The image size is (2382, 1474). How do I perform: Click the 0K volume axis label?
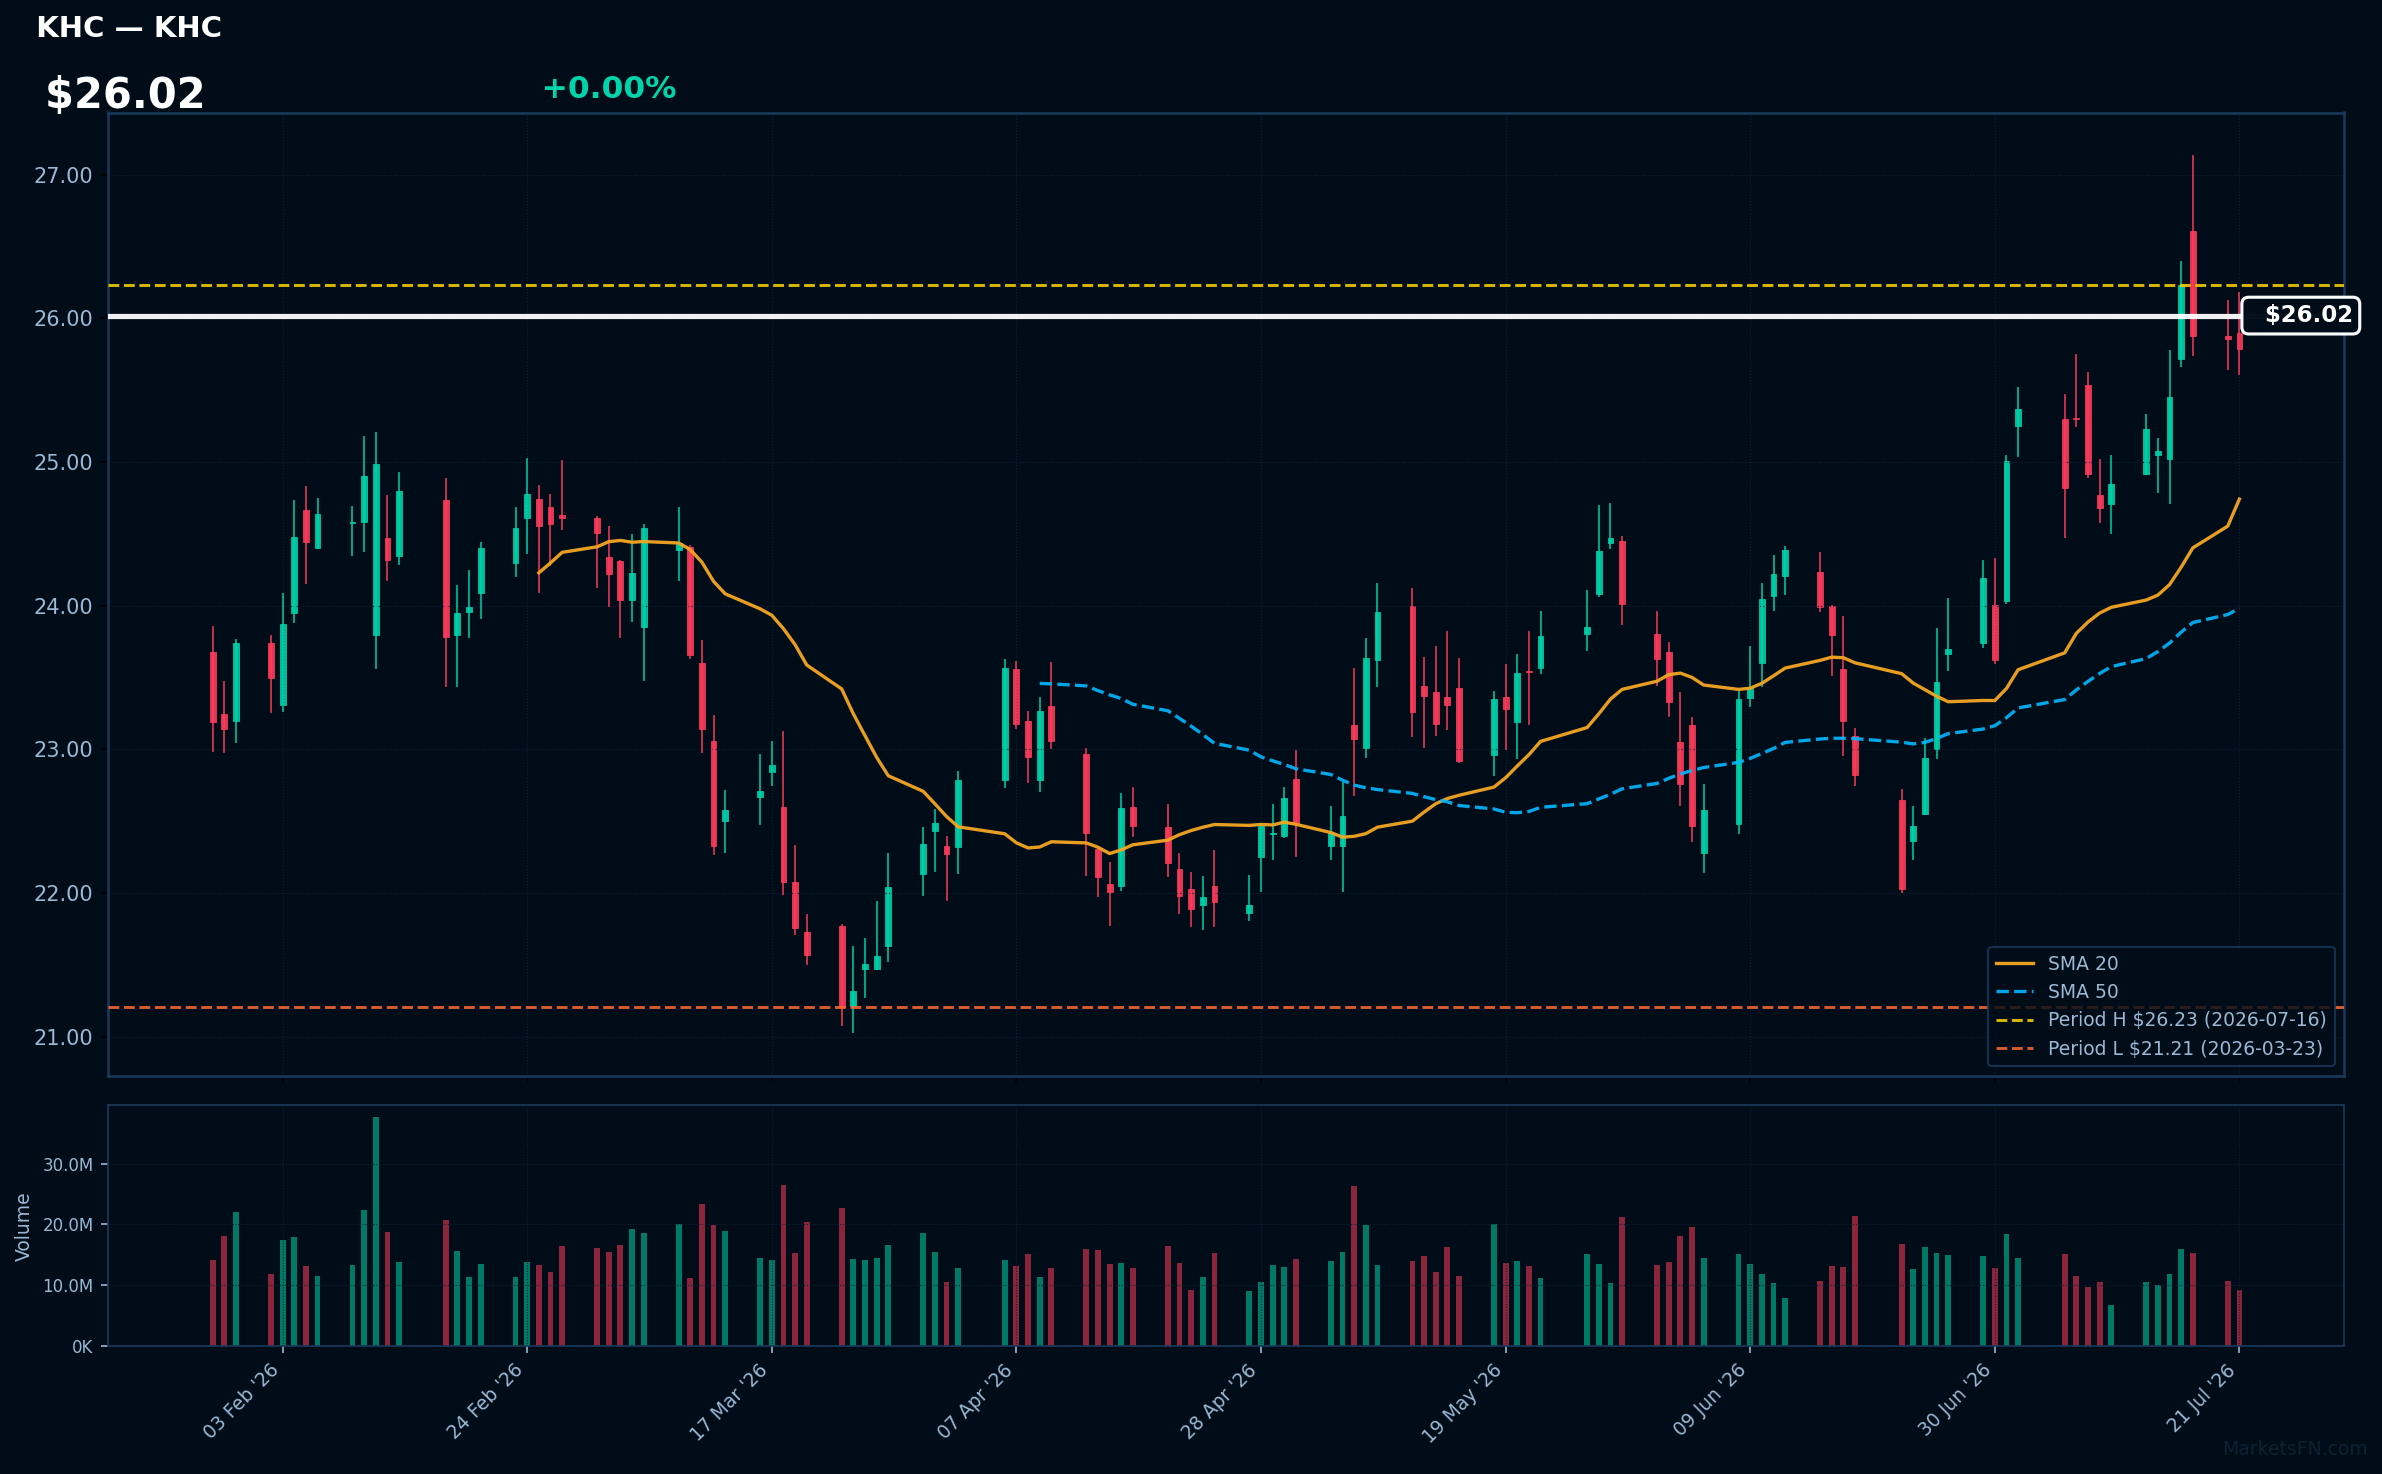[82, 1347]
